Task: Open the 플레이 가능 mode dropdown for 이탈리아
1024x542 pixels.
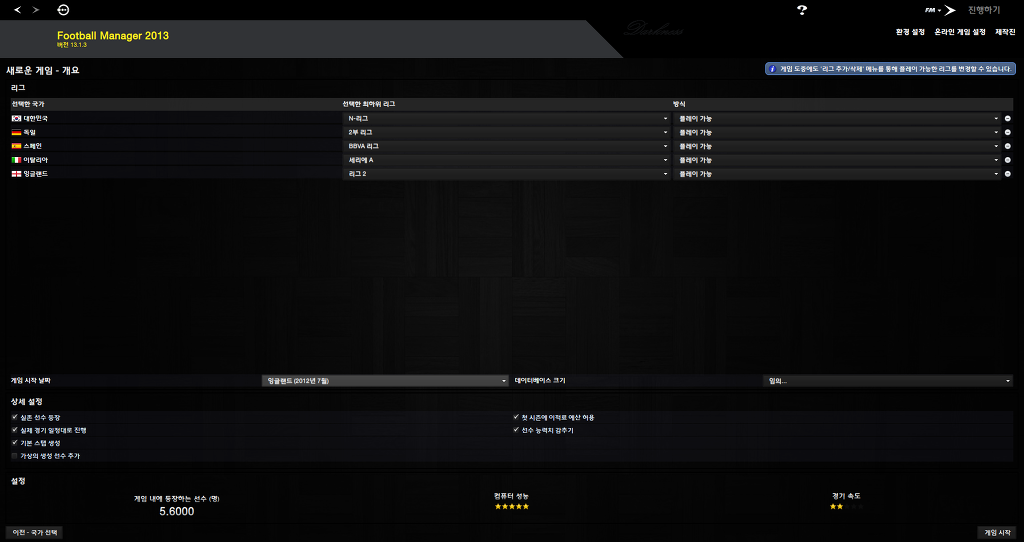Action: 837,160
